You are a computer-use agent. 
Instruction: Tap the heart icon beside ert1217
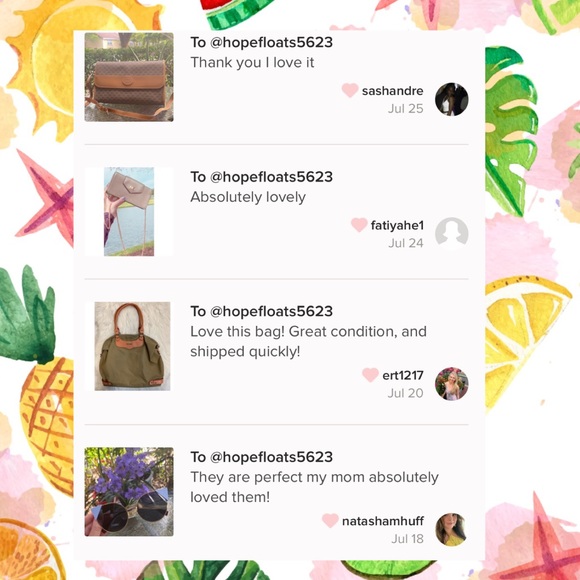click(370, 375)
